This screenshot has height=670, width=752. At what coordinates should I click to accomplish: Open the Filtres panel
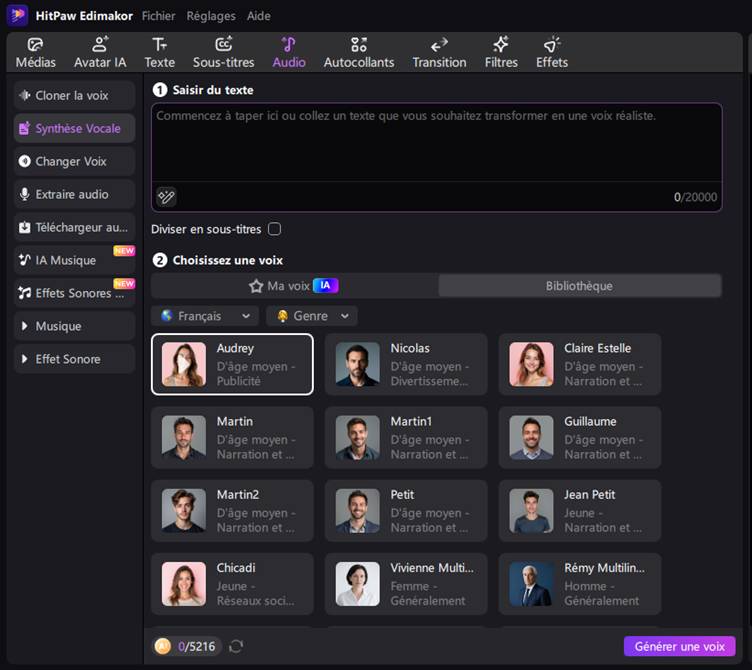click(x=501, y=53)
